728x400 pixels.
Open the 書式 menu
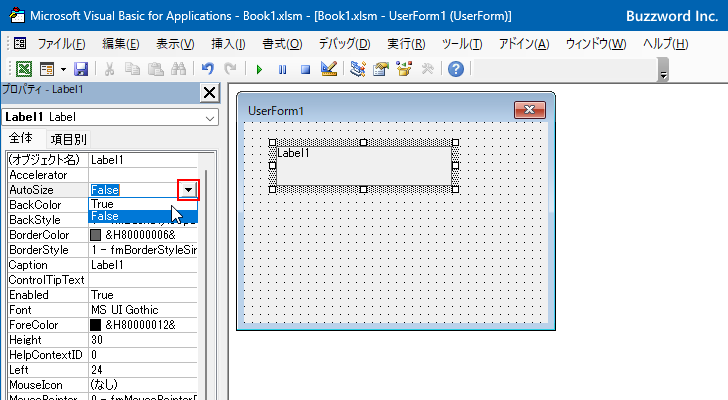282,44
